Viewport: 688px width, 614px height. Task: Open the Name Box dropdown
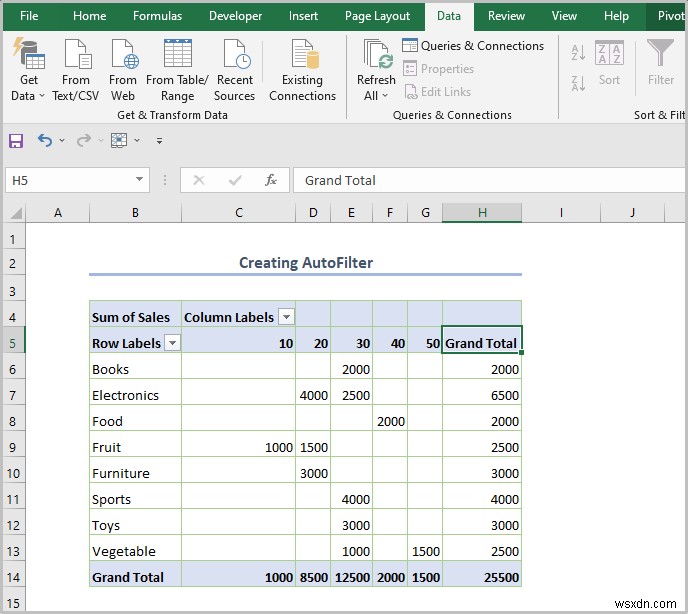tap(139, 180)
